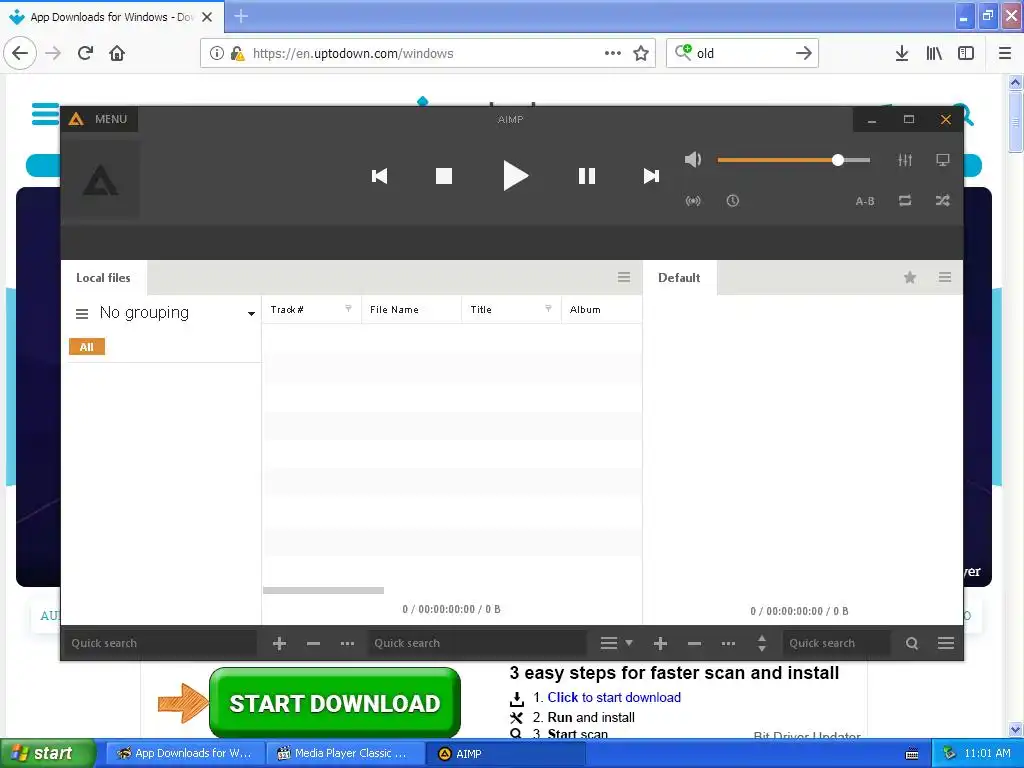Open the playlist sort arrows icon
The width and height of the screenshot is (1024, 768).
coord(761,643)
